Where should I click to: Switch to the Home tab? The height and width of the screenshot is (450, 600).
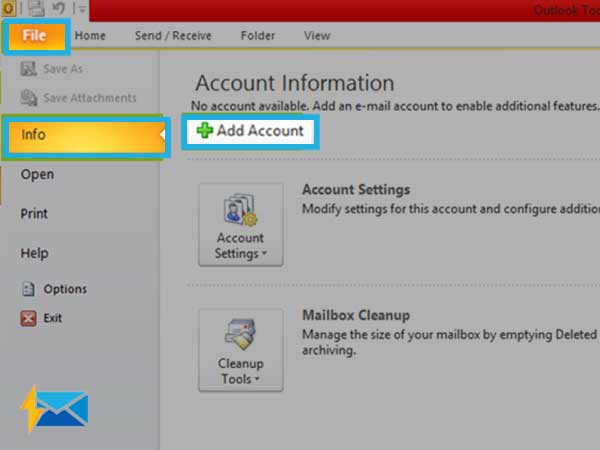pyautogui.click(x=90, y=36)
